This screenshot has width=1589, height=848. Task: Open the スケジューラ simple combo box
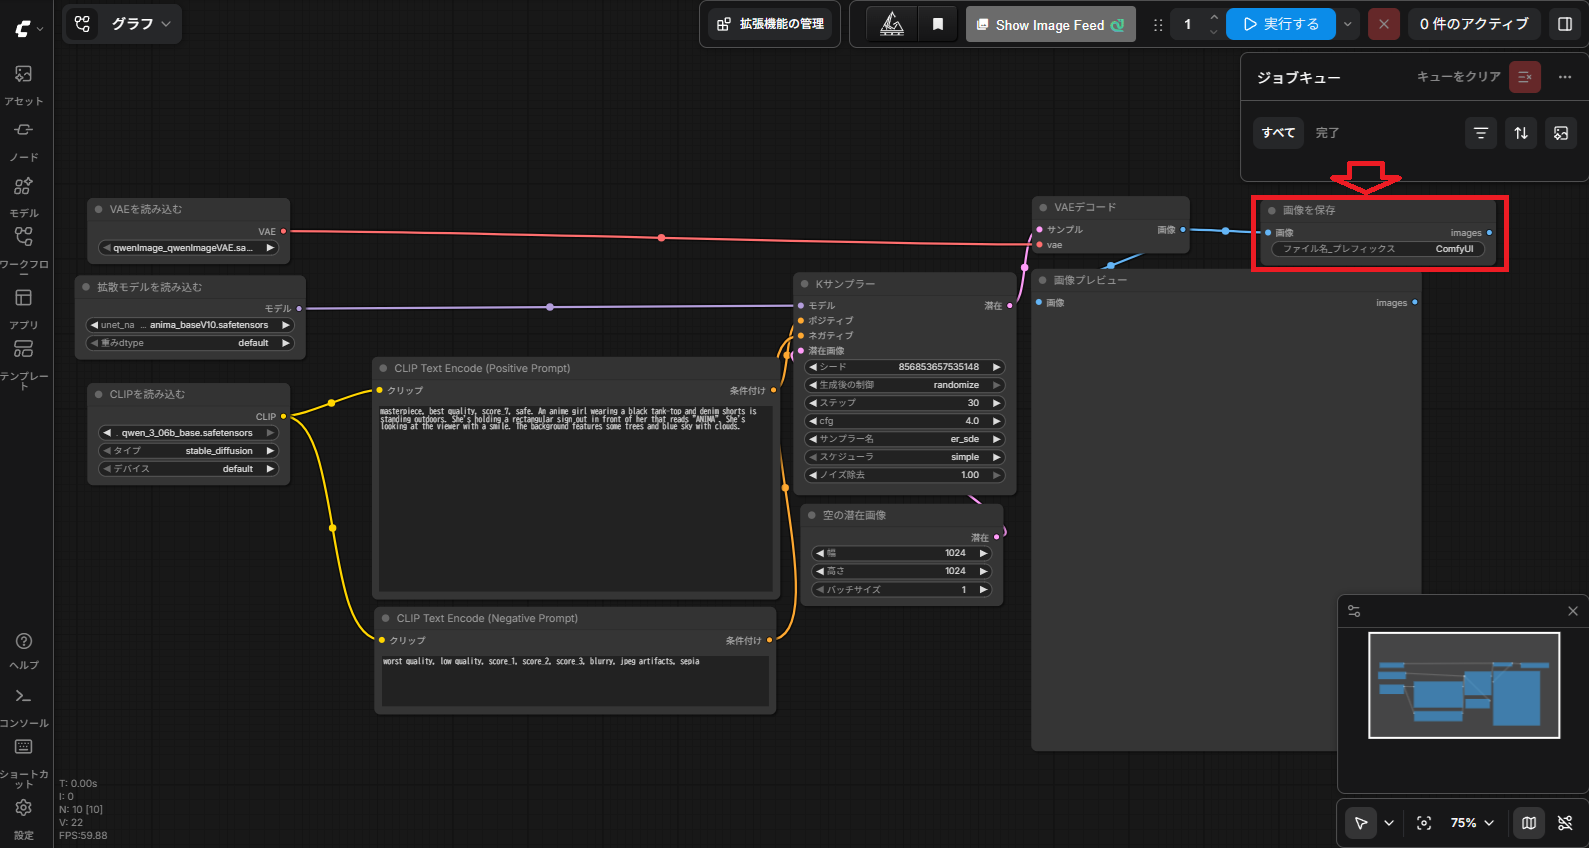pos(904,457)
